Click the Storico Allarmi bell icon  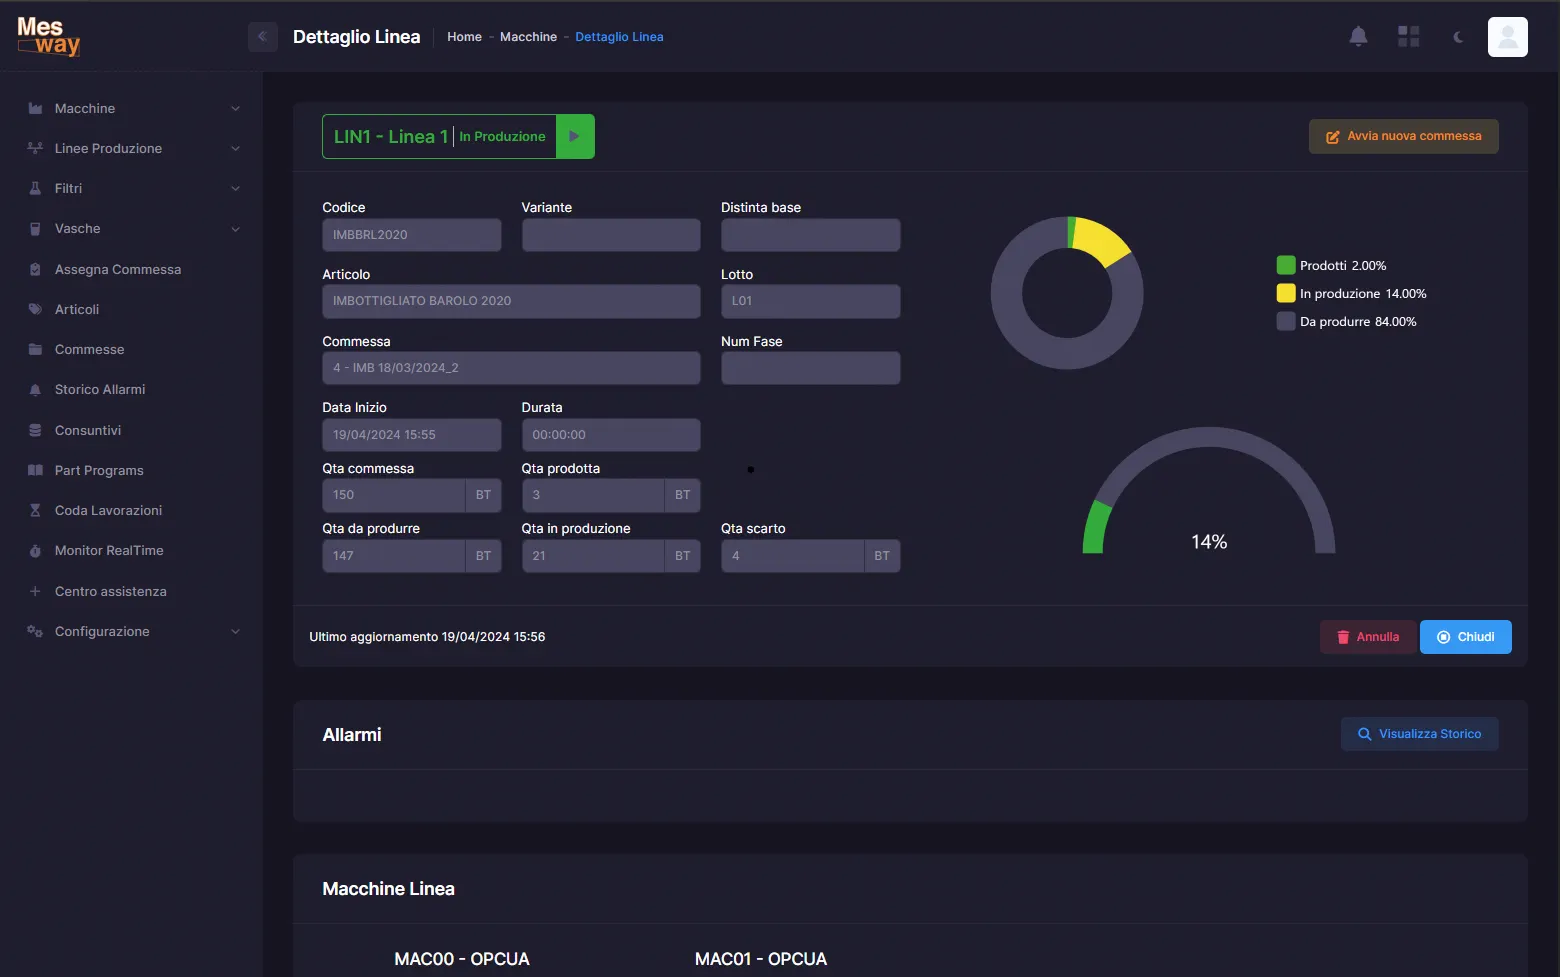tap(35, 390)
